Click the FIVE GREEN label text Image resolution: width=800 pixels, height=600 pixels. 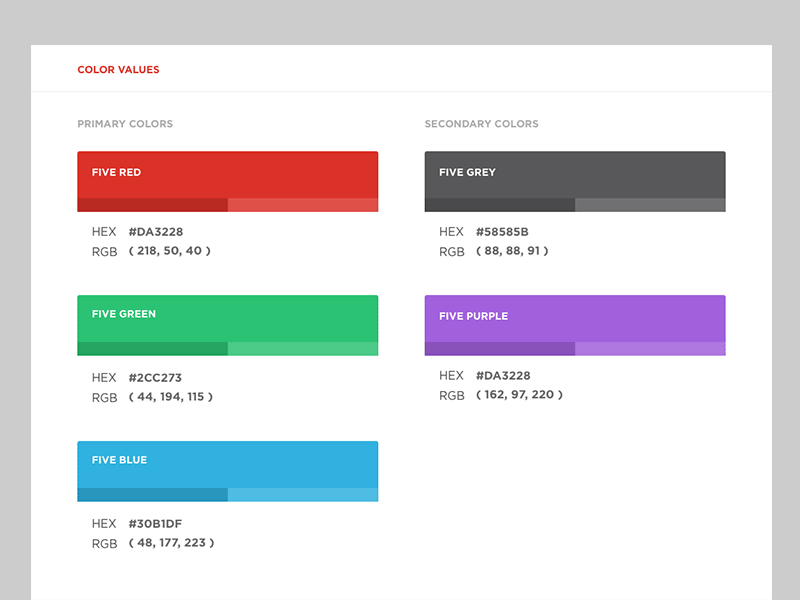tap(124, 314)
